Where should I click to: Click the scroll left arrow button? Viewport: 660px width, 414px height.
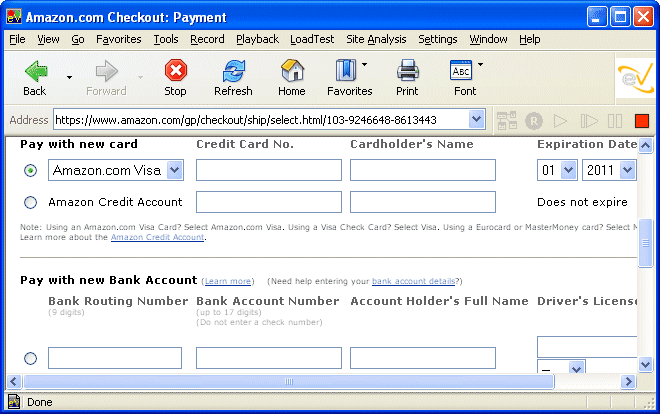(14, 382)
